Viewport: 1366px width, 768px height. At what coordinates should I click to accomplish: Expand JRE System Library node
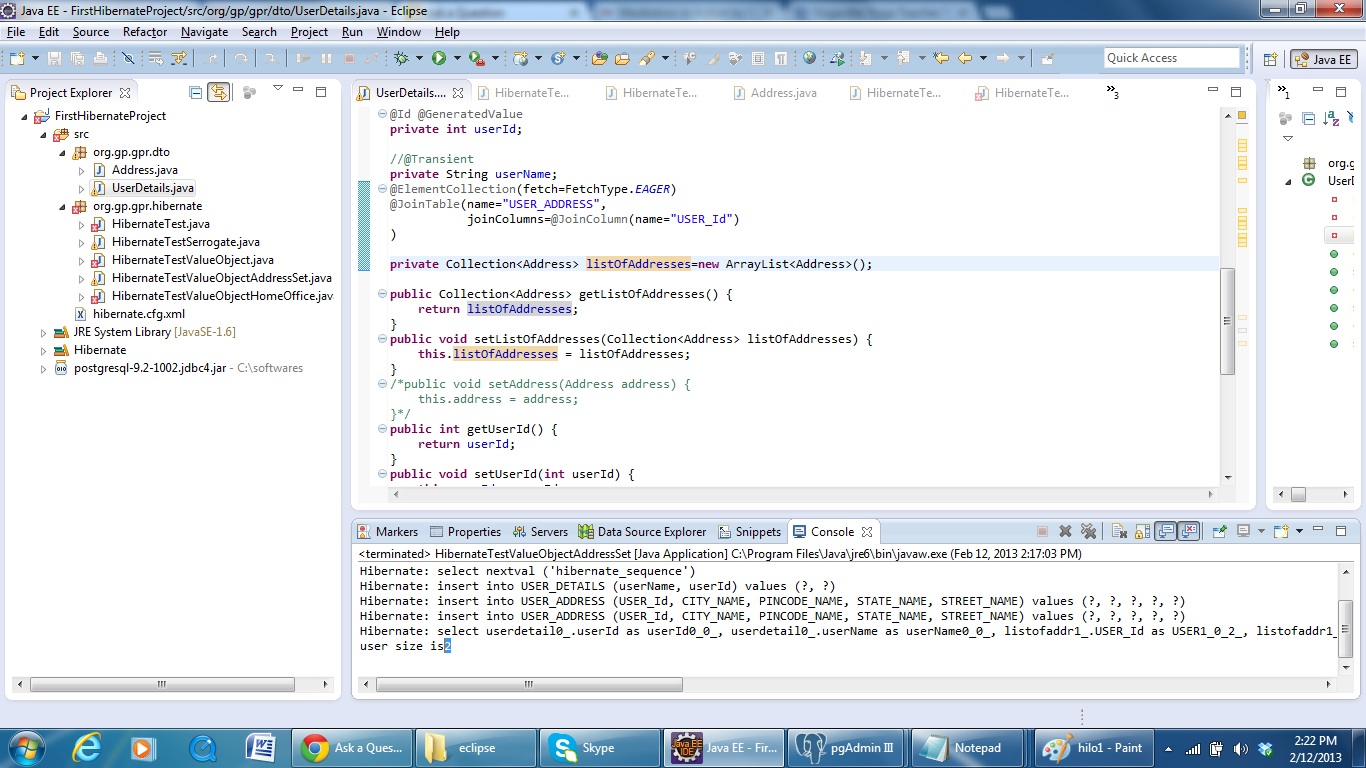tap(43, 332)
